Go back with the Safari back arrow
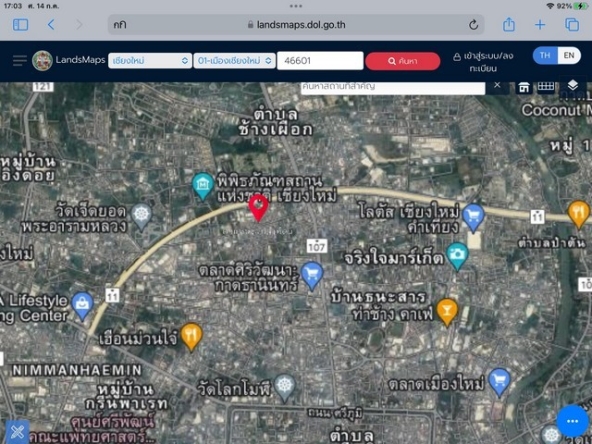Screen dimensions: 592x444 pos(51,25)
